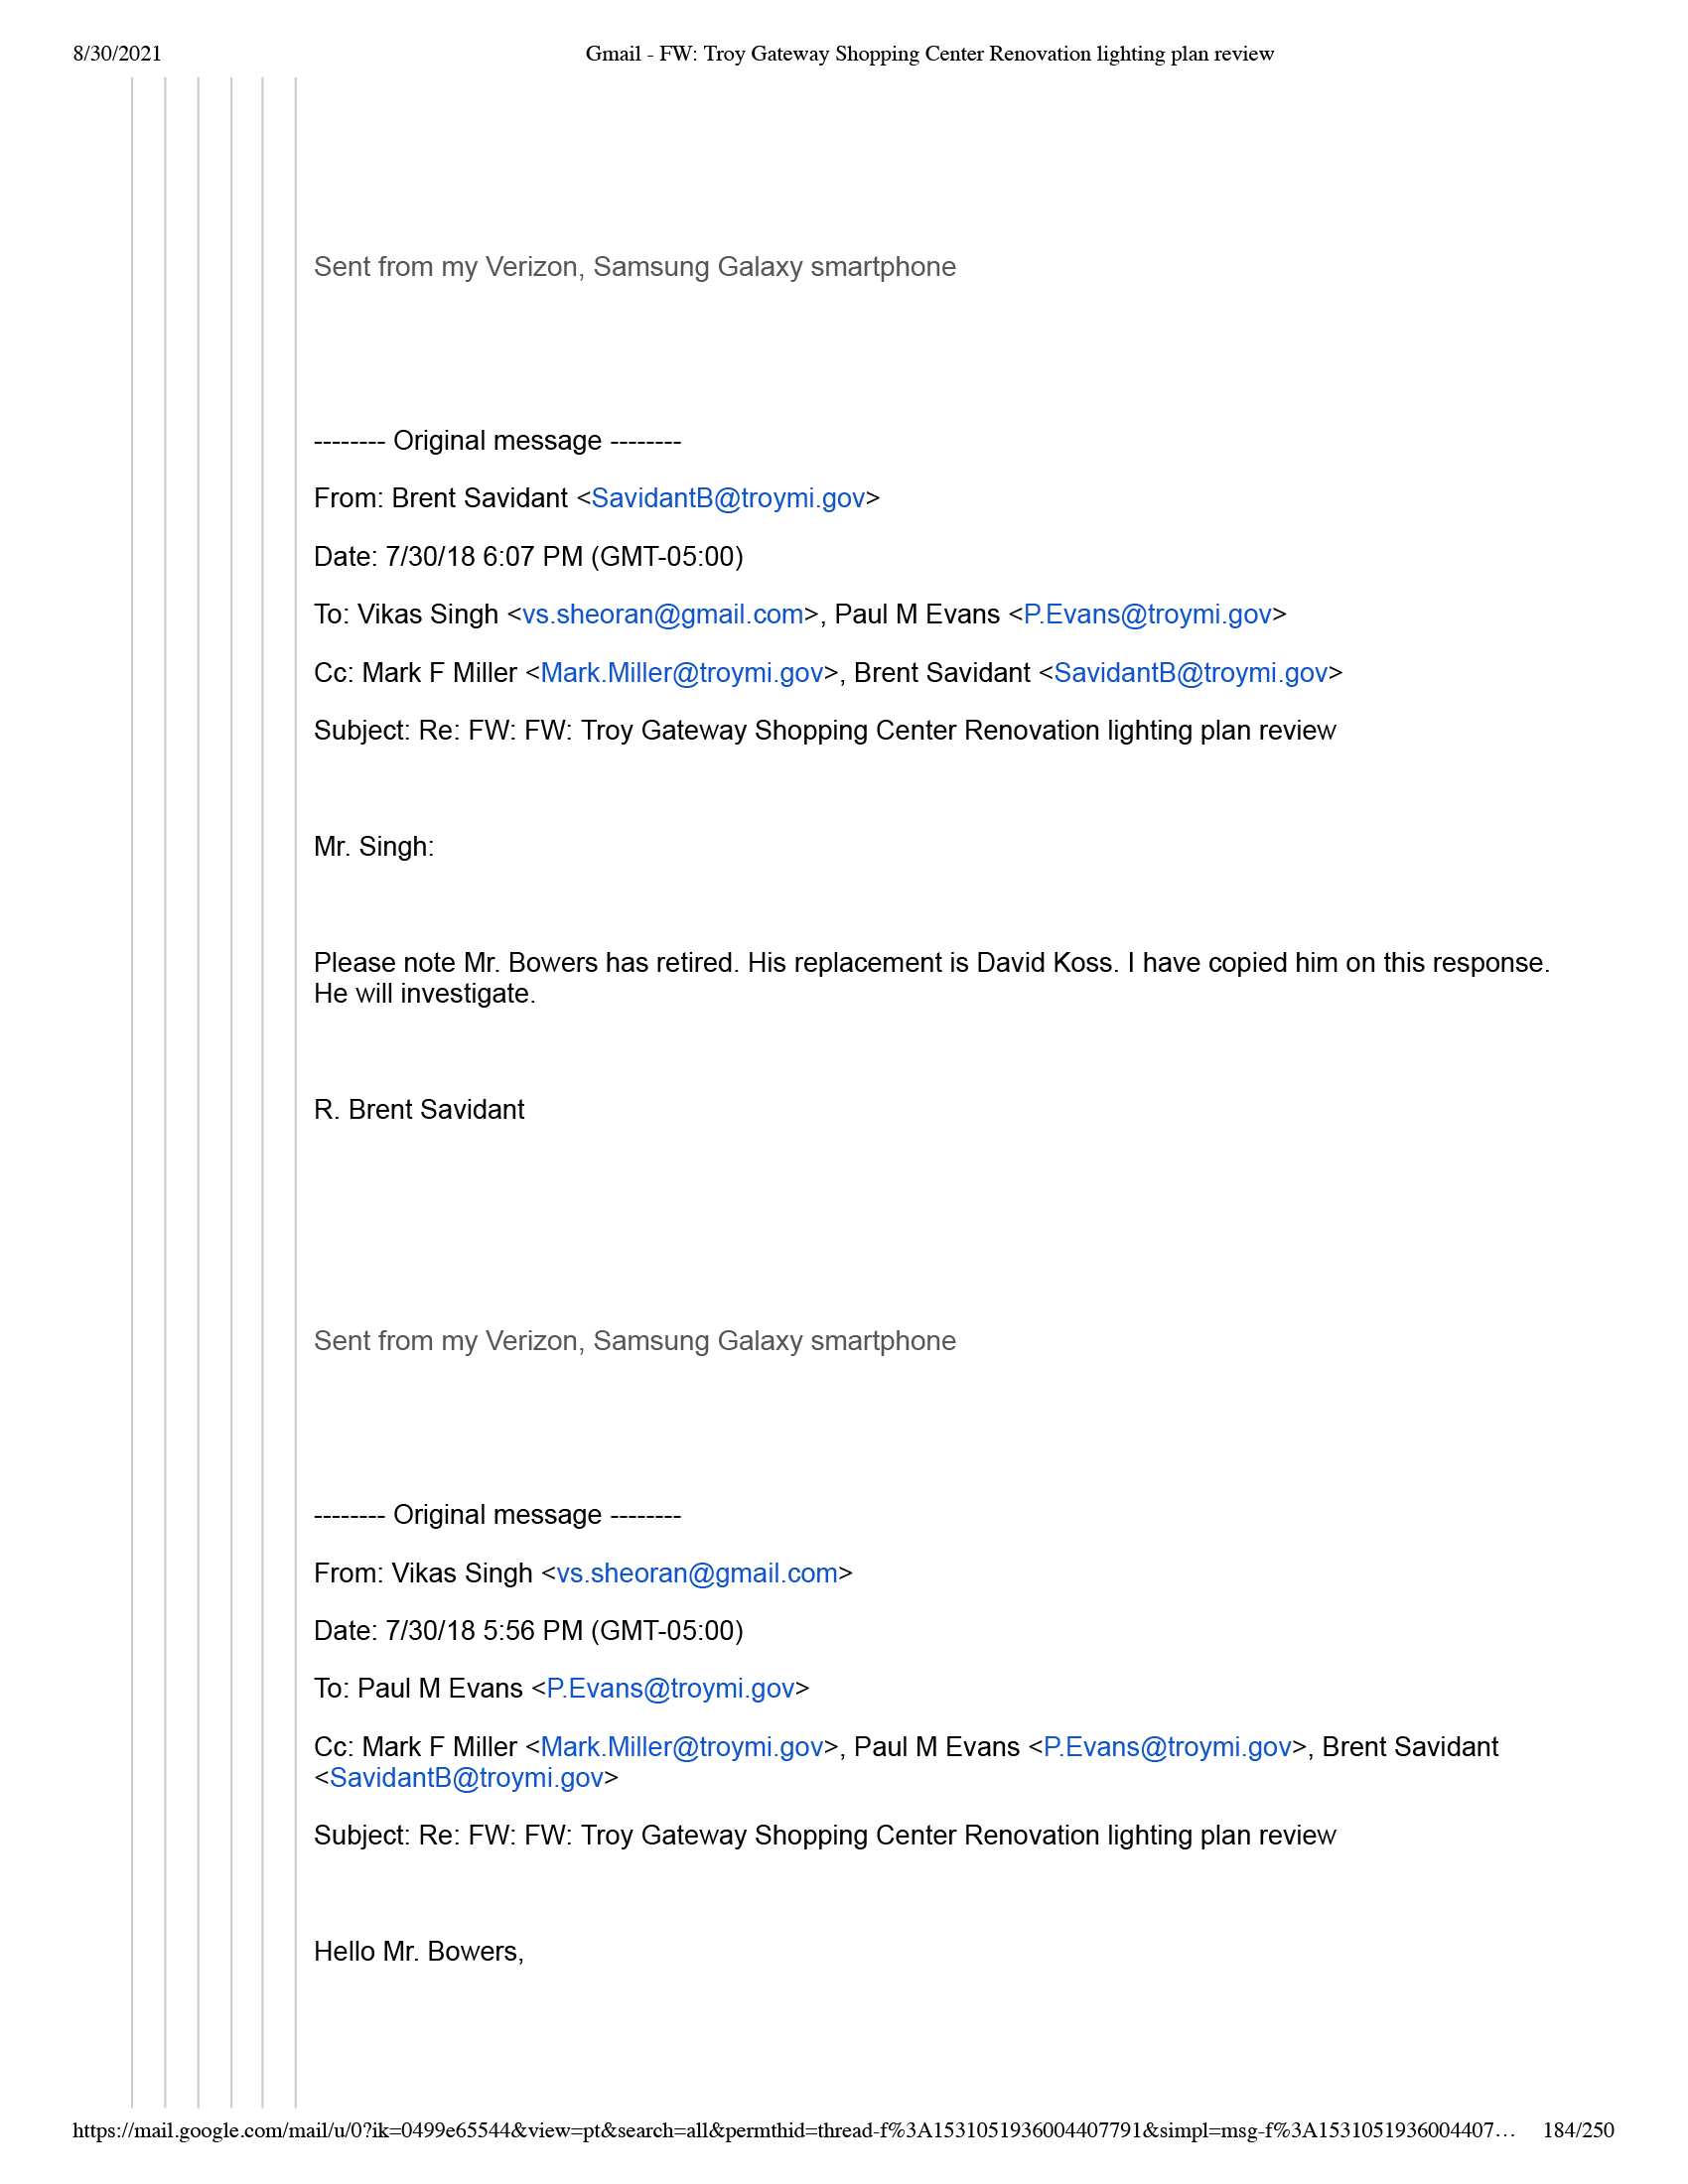The height and width of the screenshot is (2184, 1688).
Task: Click the 'Hello Mr. Bowers,' greeting line
Action: (x=418, y=1951)
